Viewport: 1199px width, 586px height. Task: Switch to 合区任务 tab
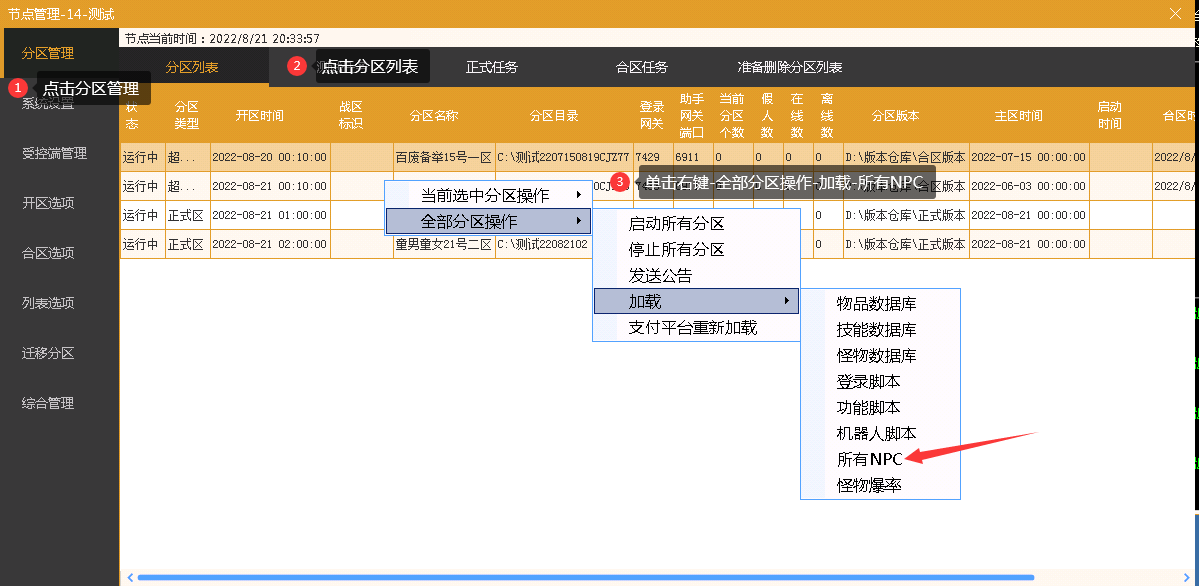tap(642, 68)
